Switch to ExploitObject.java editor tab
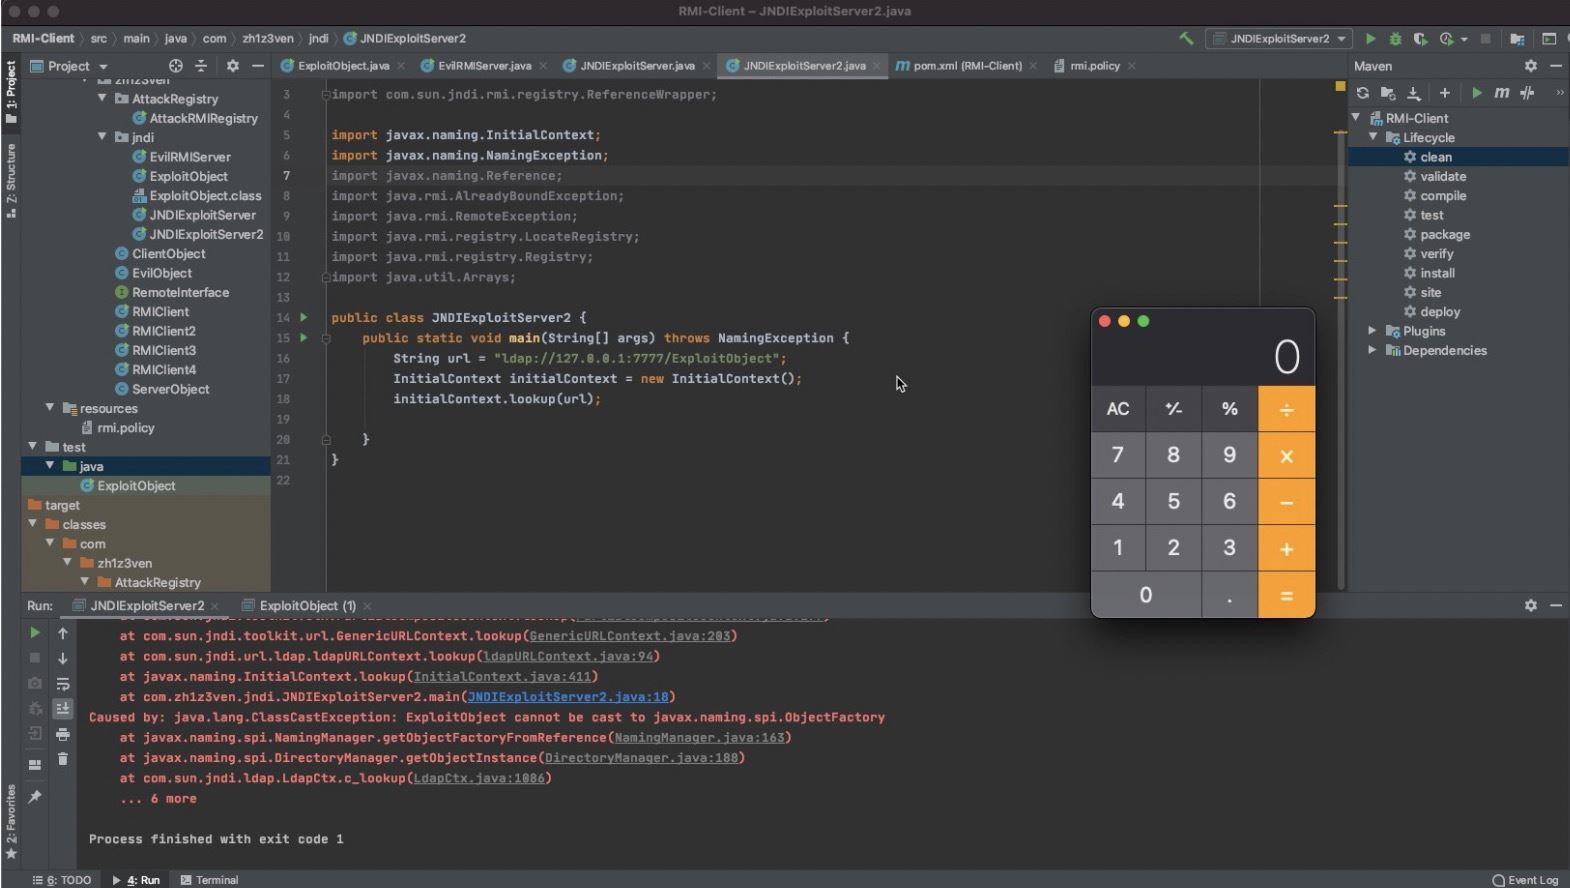 [343, 66]
